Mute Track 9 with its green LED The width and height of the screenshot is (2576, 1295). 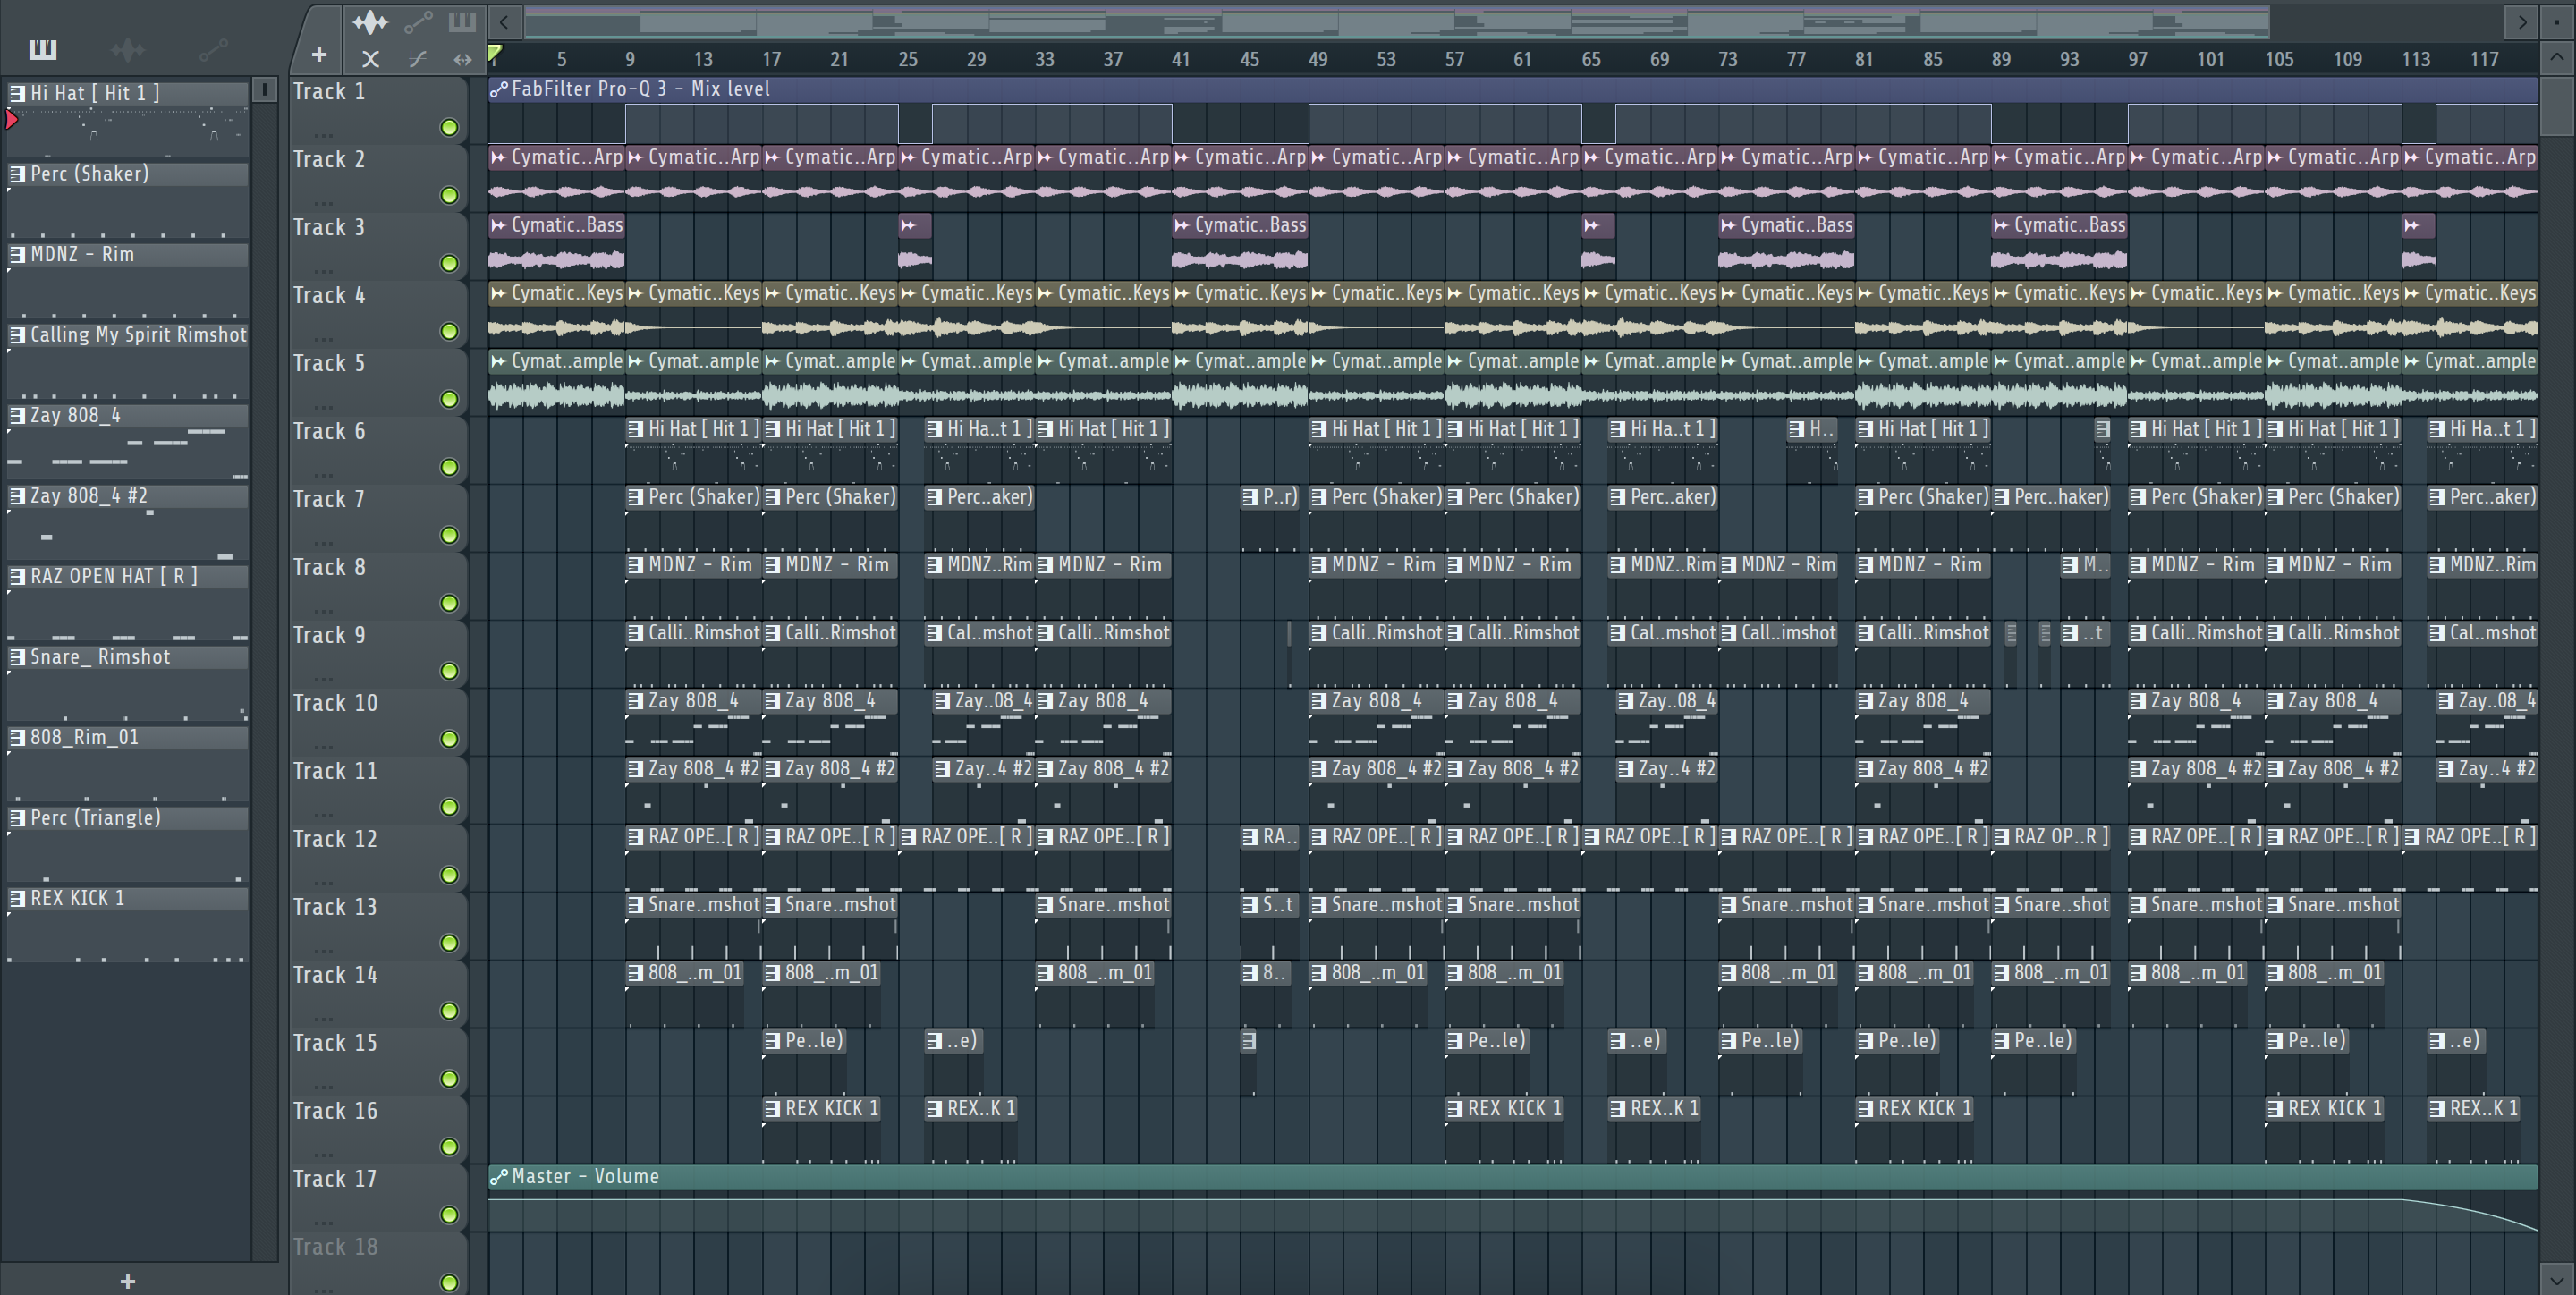click(x=449, y=671)
